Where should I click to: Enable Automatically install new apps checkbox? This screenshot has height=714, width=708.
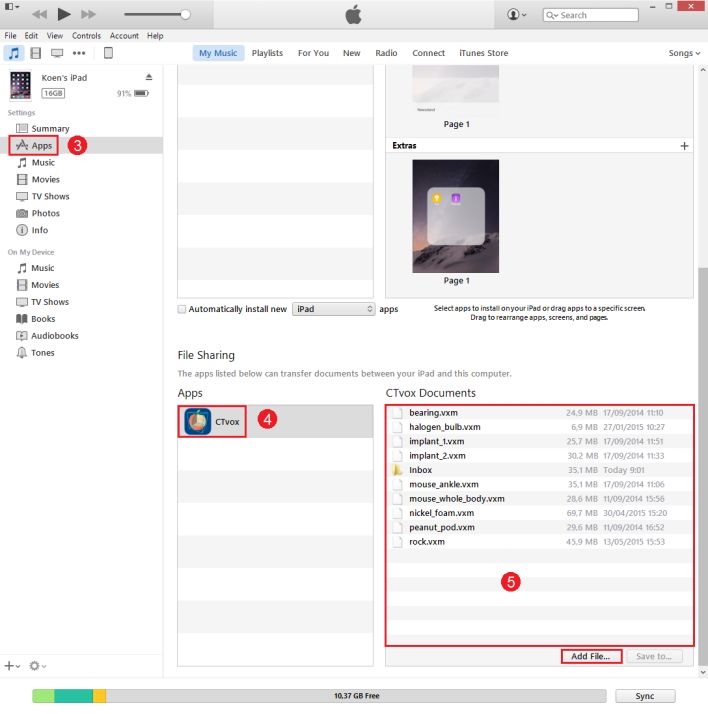182,309
